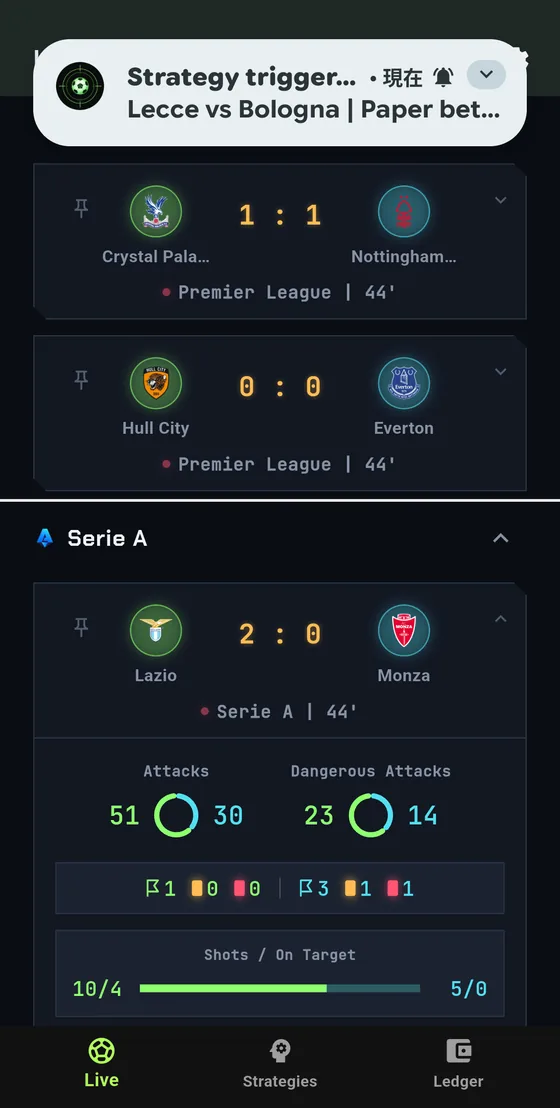
Task: Expand the strategy trigger notification
Action: 486,75
